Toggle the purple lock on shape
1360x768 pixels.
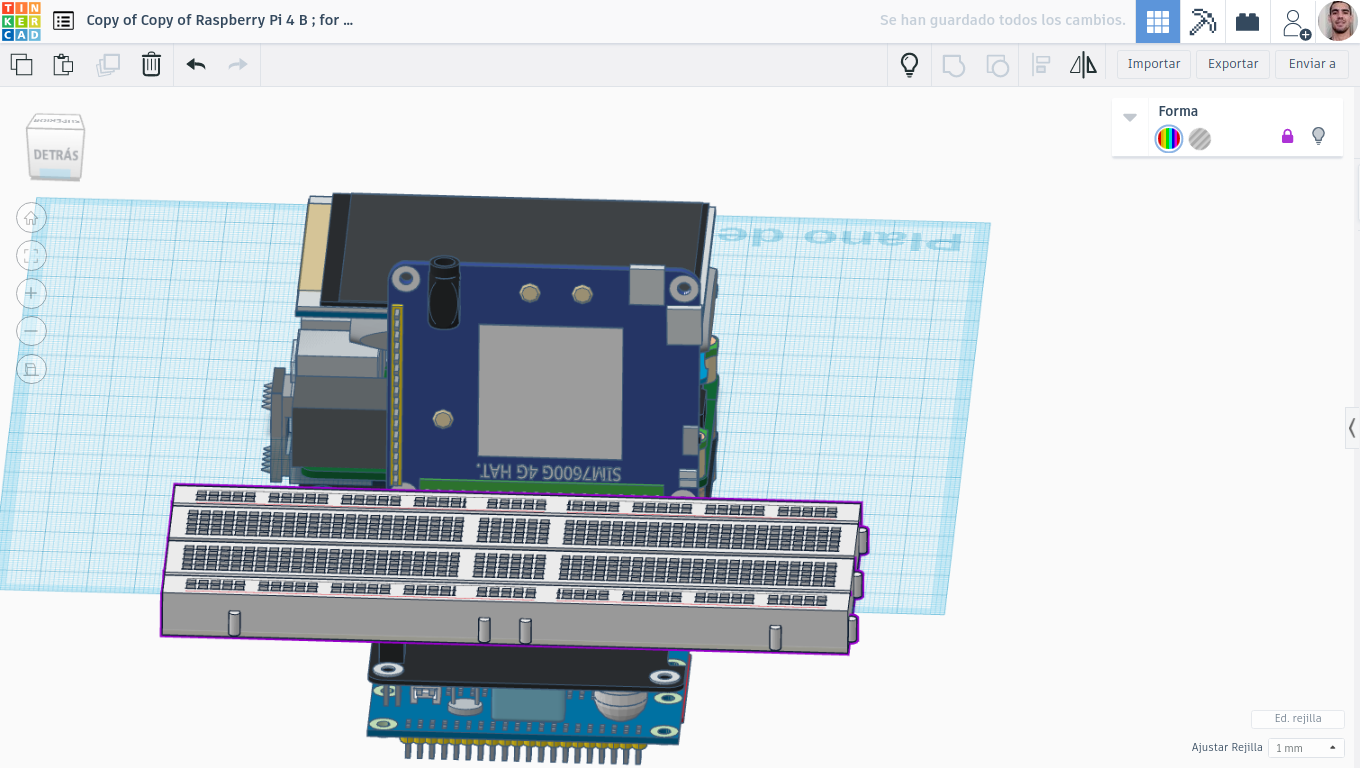click(1288, 136)
